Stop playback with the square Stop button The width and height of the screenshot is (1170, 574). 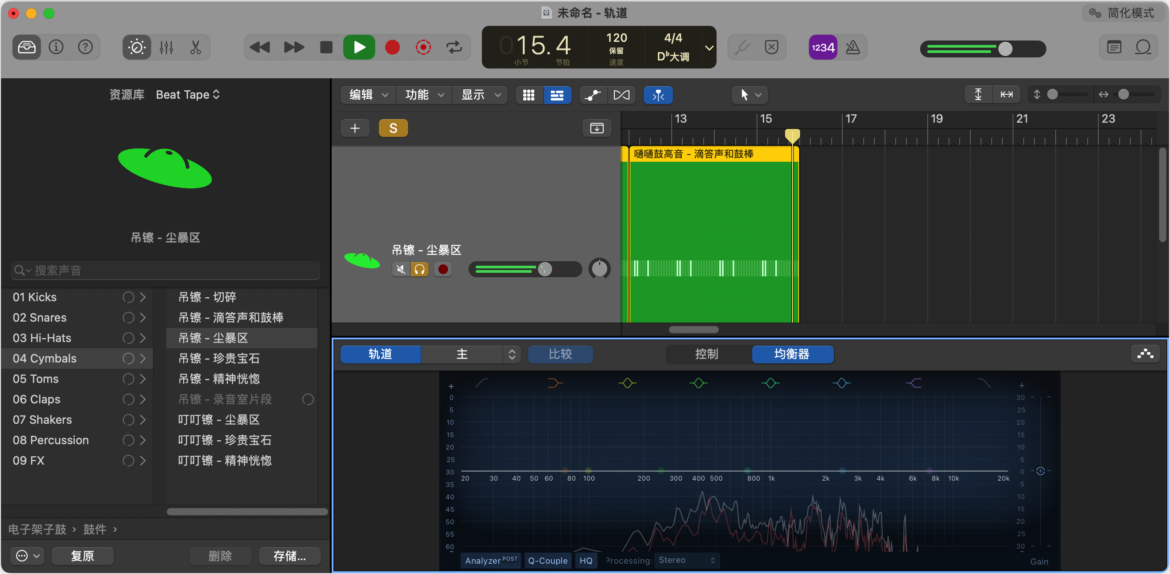point(326,47)
